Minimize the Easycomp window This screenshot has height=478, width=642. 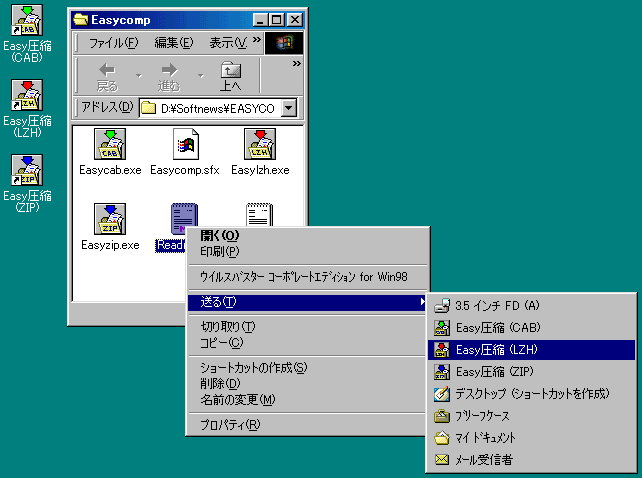tap(260, 20)
